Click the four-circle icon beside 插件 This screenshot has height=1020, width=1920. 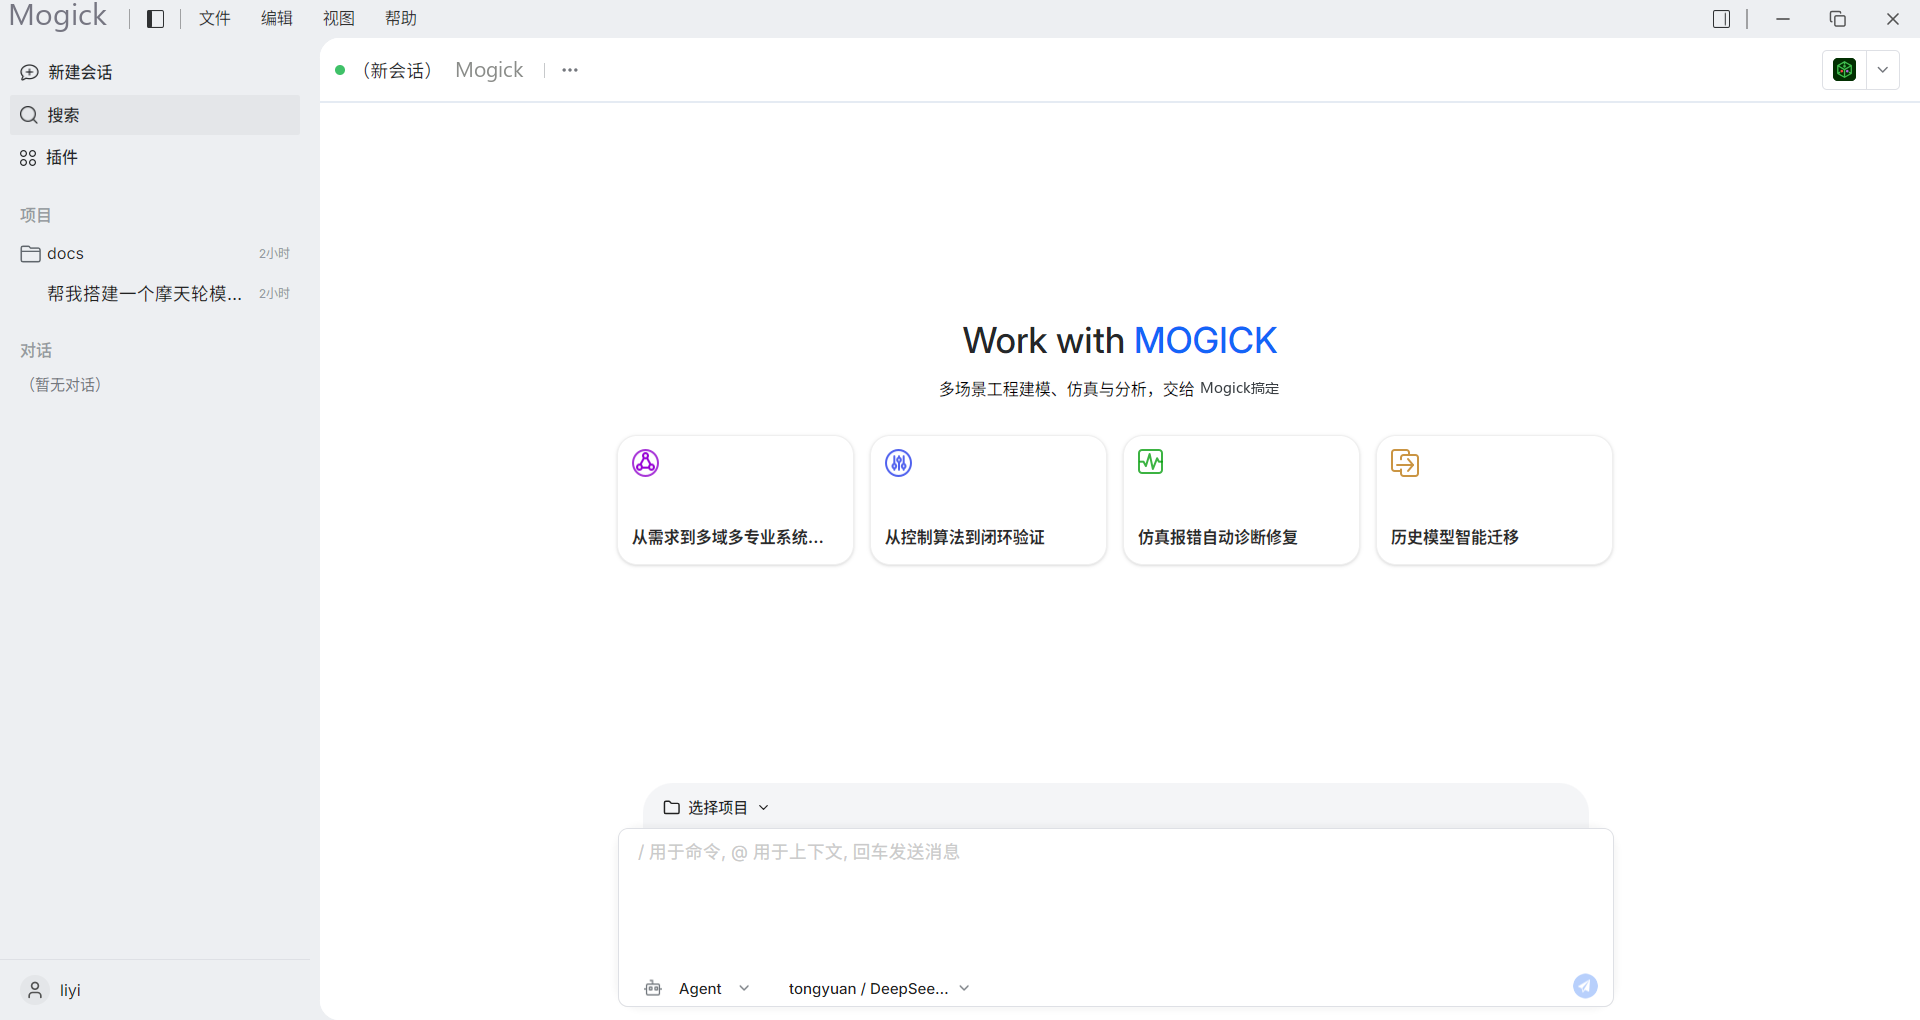click(x=28, y=158)
